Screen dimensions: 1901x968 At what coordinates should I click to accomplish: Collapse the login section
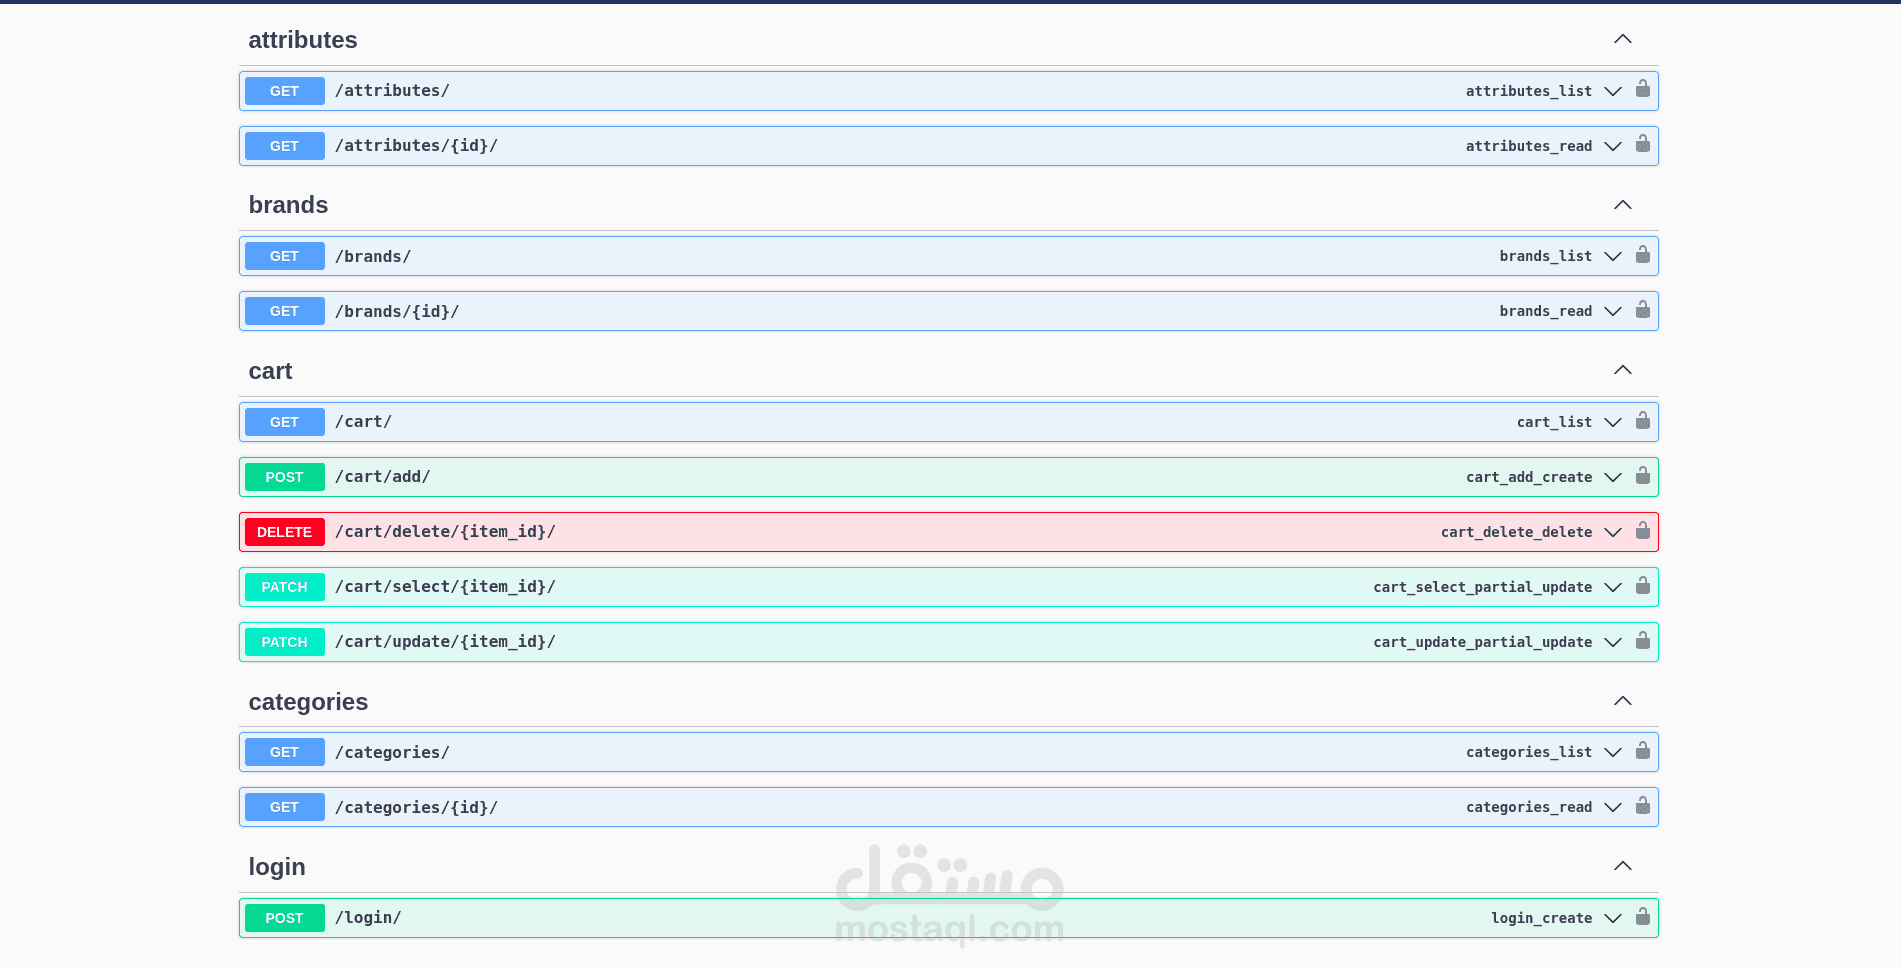[x=1623, y=866]
